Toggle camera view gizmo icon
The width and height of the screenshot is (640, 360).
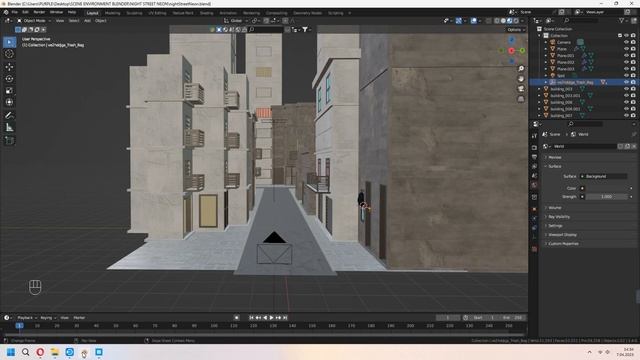[521, 89]
